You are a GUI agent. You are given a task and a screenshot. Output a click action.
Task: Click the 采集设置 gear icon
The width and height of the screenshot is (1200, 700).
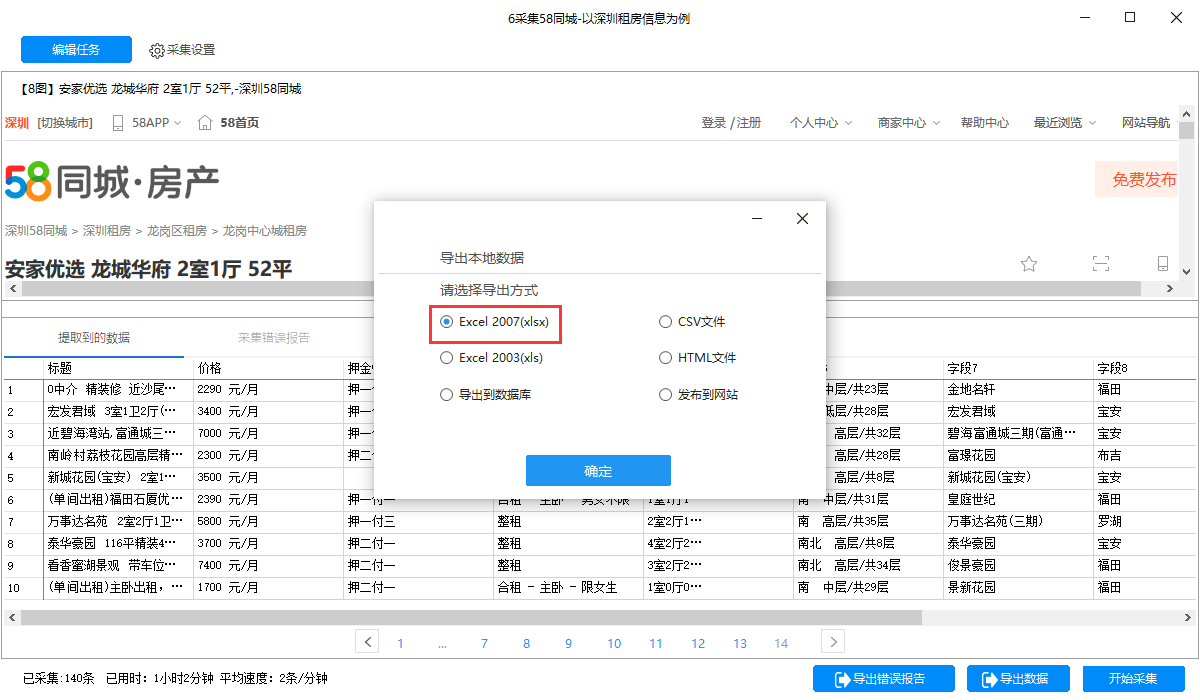[x=156, y=50]
